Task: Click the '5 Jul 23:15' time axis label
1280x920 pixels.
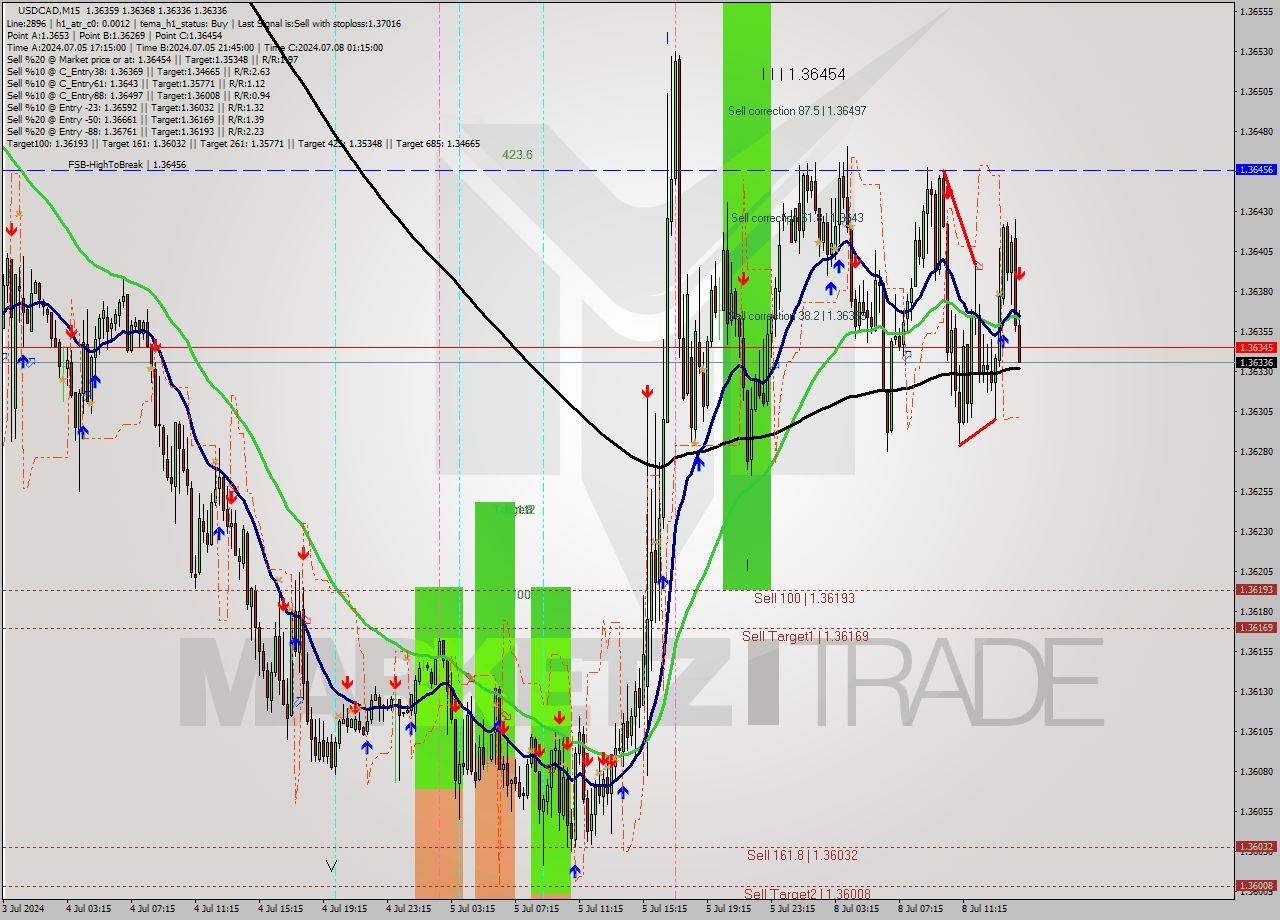Action: 793,910
